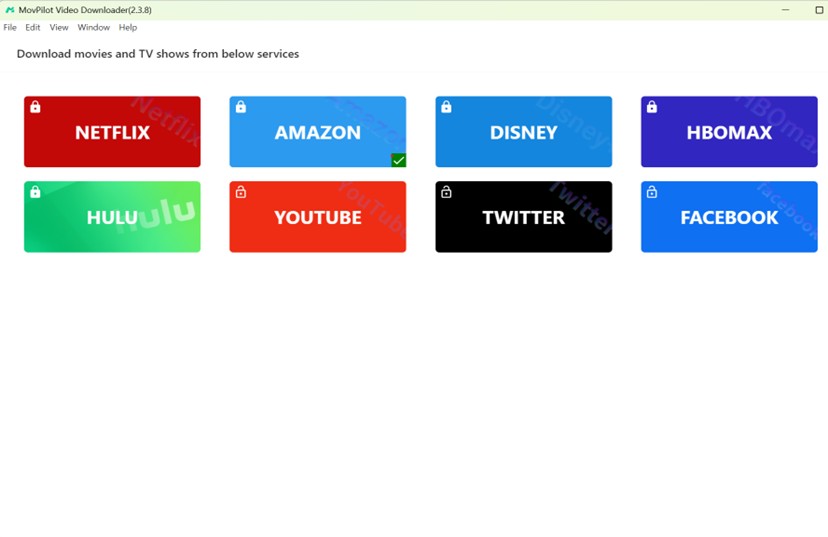Viewport: 828px width, 537px height.
Task: Choose the TWITTER service card
Action: tap(523, 216)
